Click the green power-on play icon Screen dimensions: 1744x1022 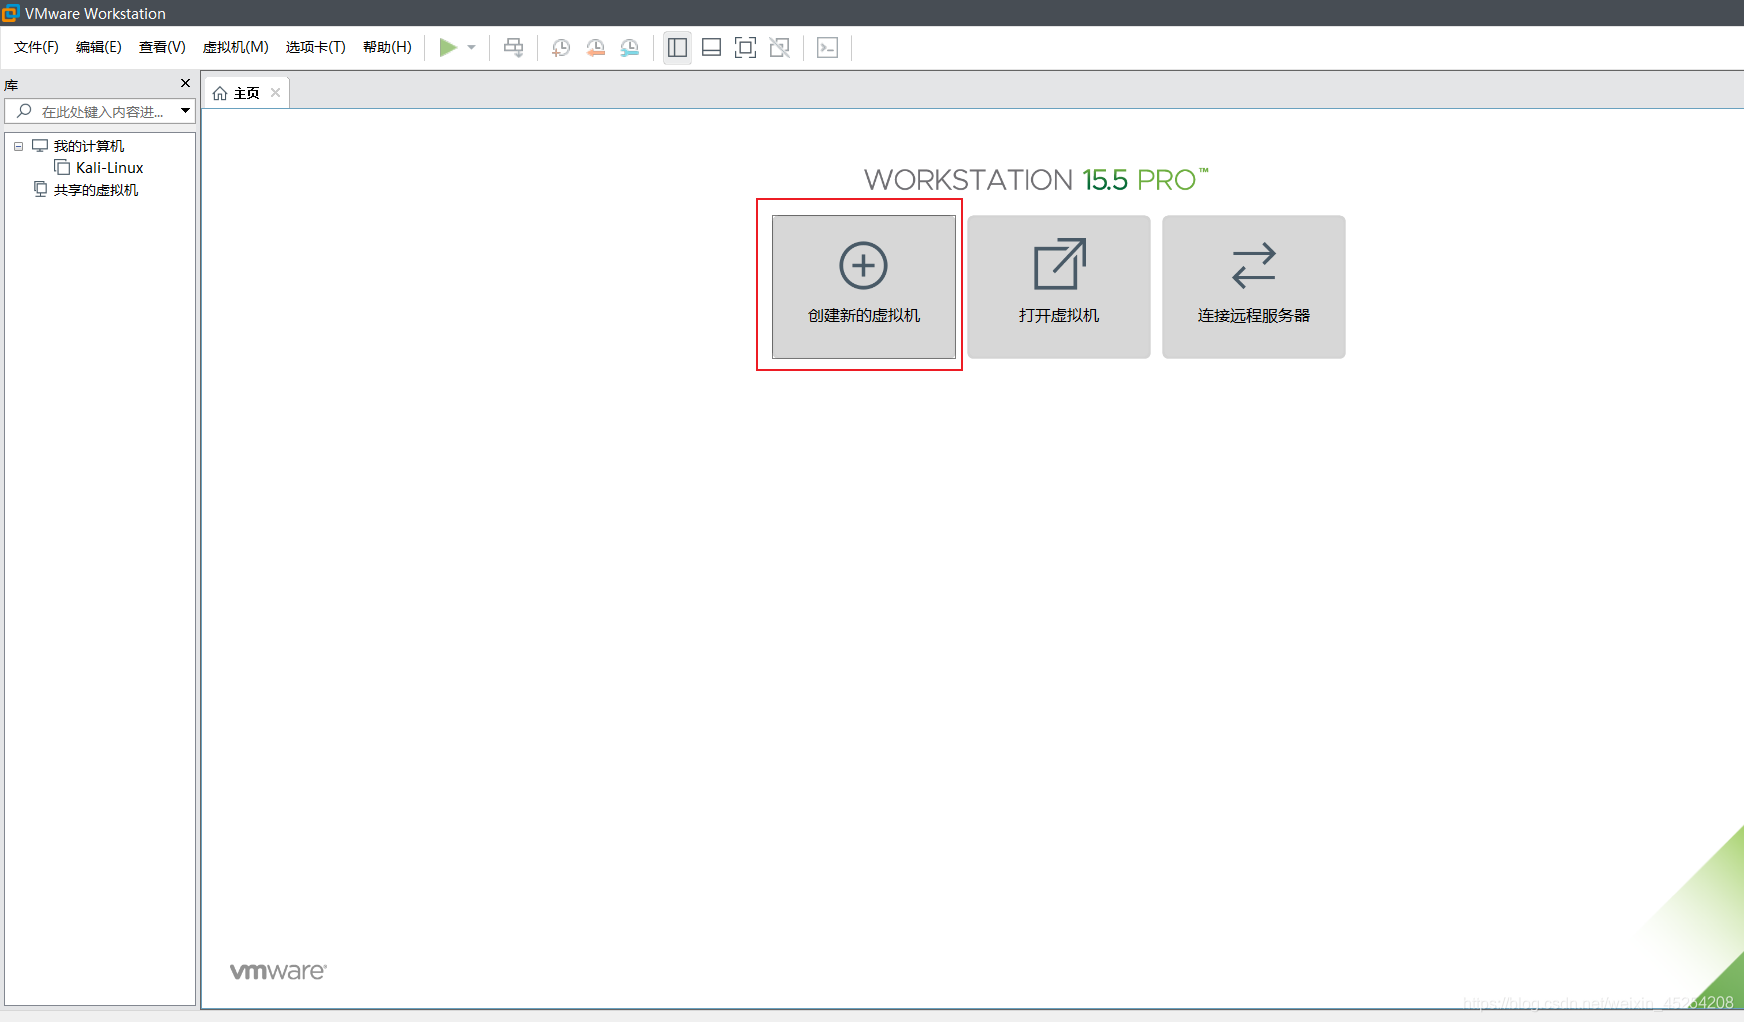tap(448, 47)
